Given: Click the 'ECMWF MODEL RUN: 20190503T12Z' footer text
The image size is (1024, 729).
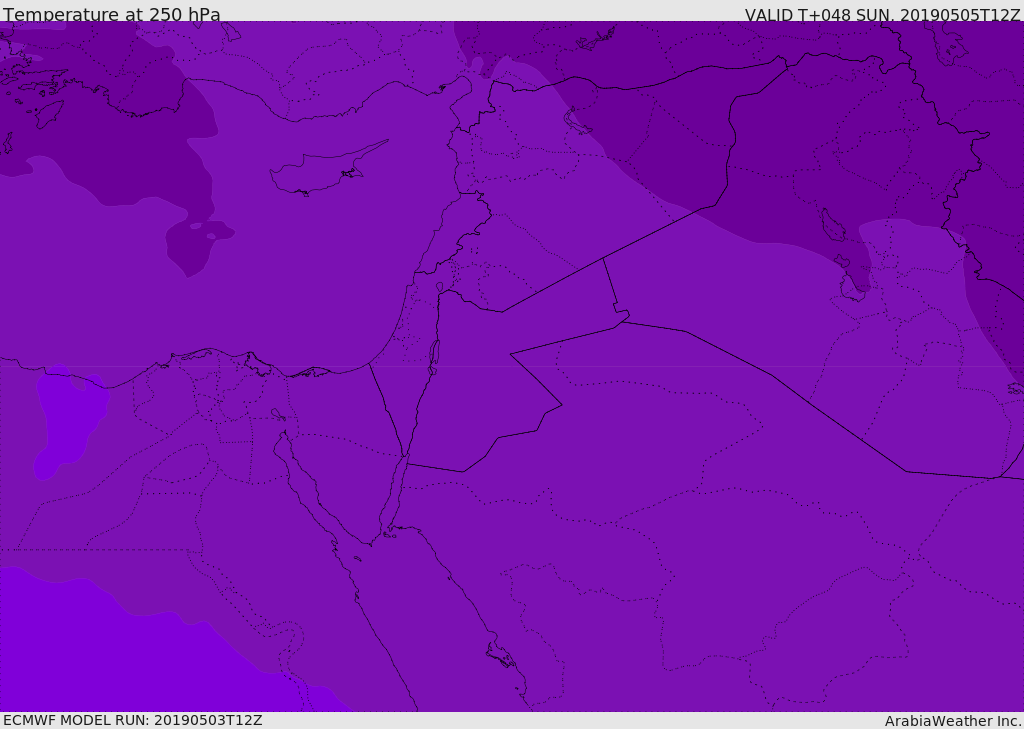Looking at the screenshot, I should click(x=133, y=721).
